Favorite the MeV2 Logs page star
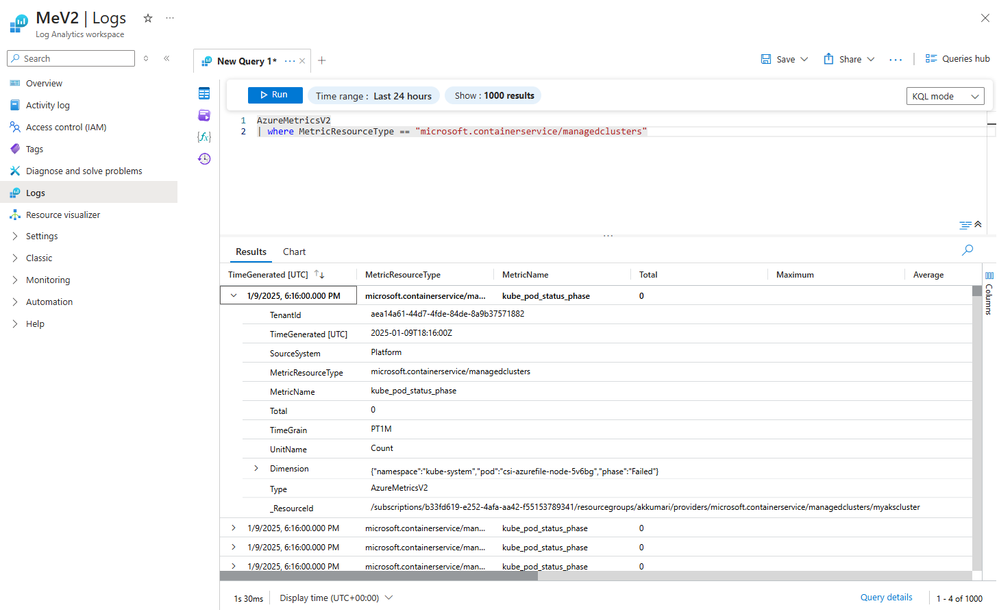 [148, 18]
